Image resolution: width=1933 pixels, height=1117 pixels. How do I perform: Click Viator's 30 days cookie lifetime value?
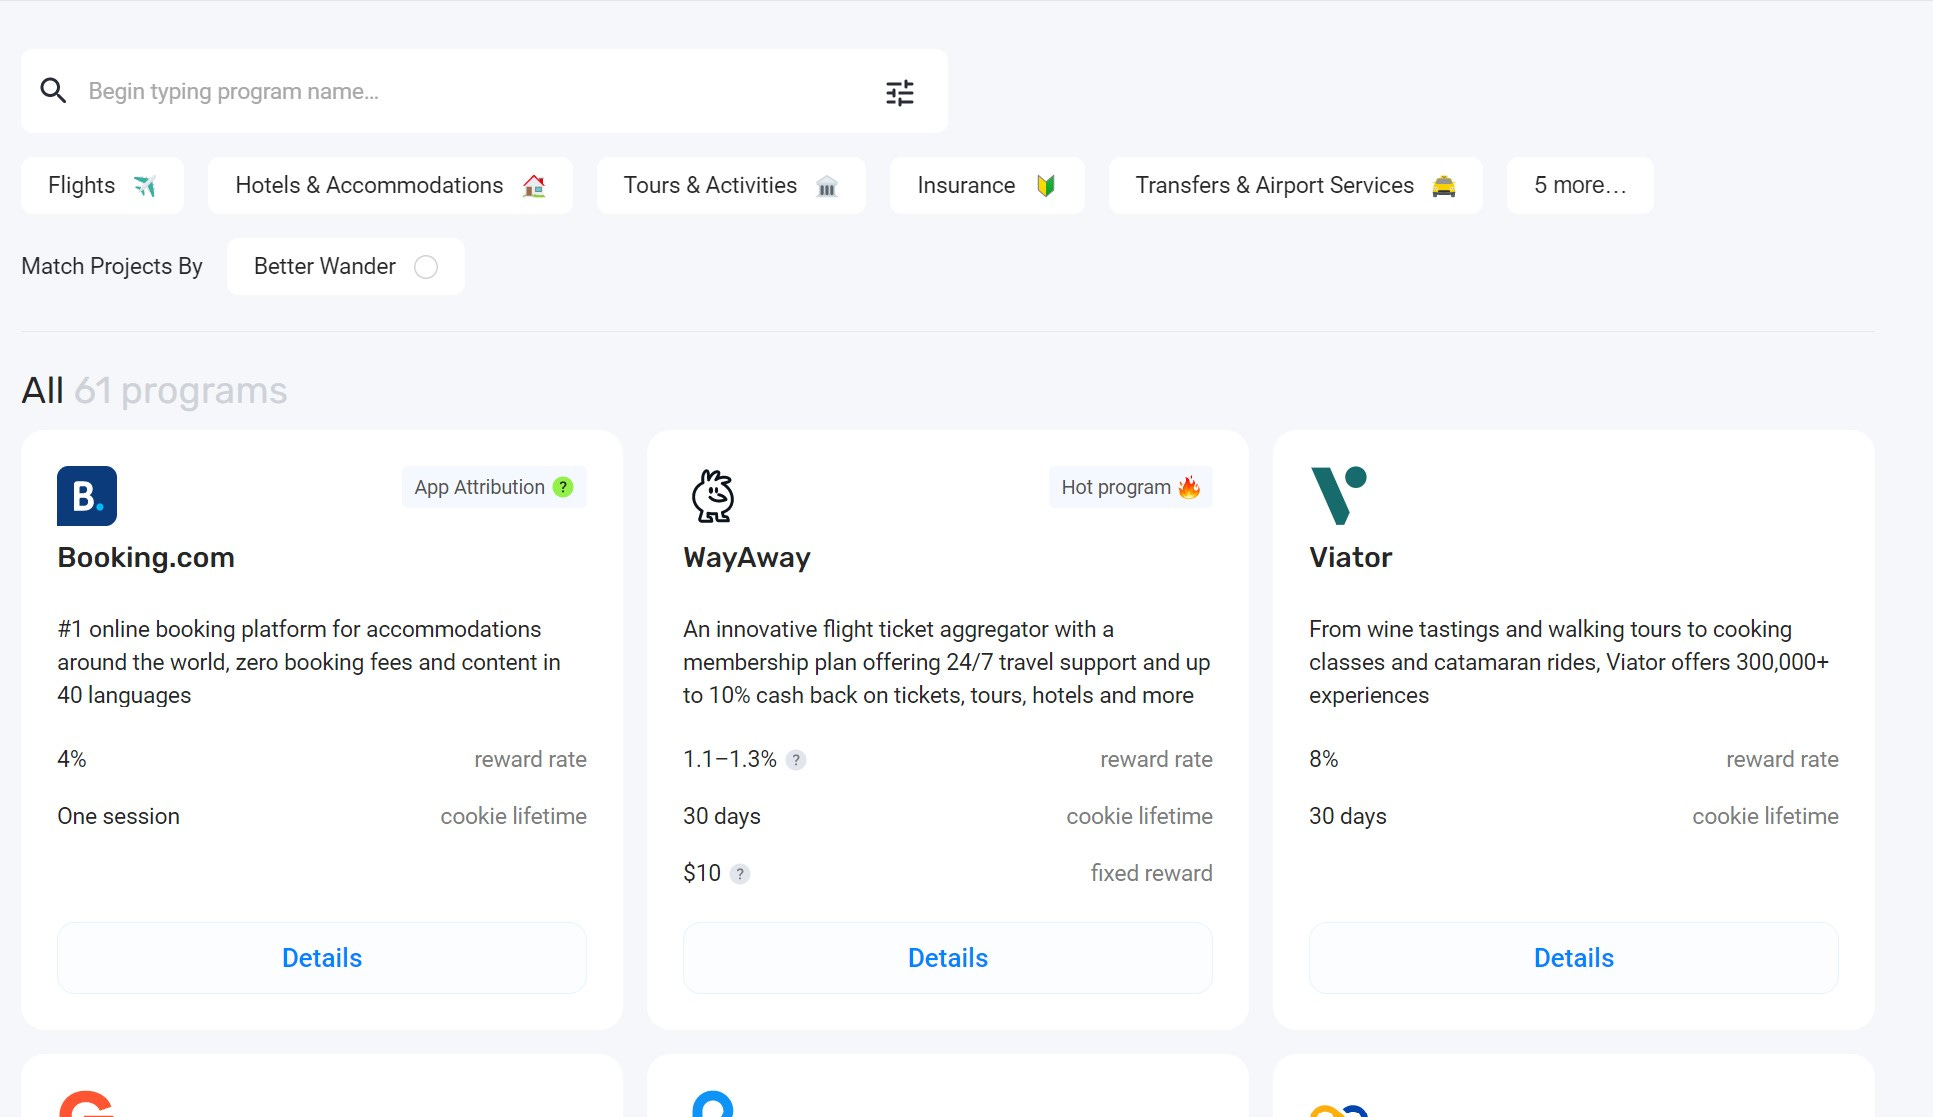1348,816
